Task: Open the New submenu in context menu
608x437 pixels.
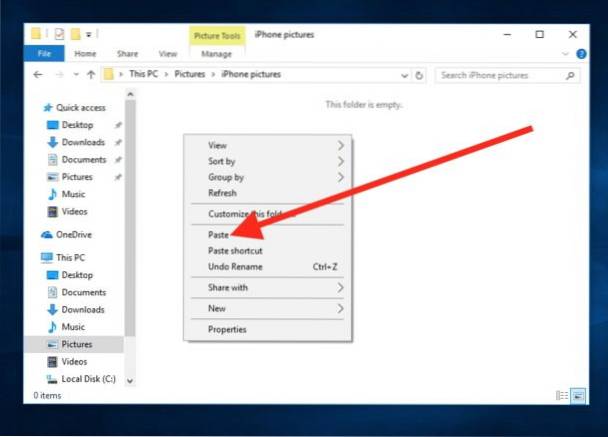Action: pyautogui.click(x=217, y=309)
